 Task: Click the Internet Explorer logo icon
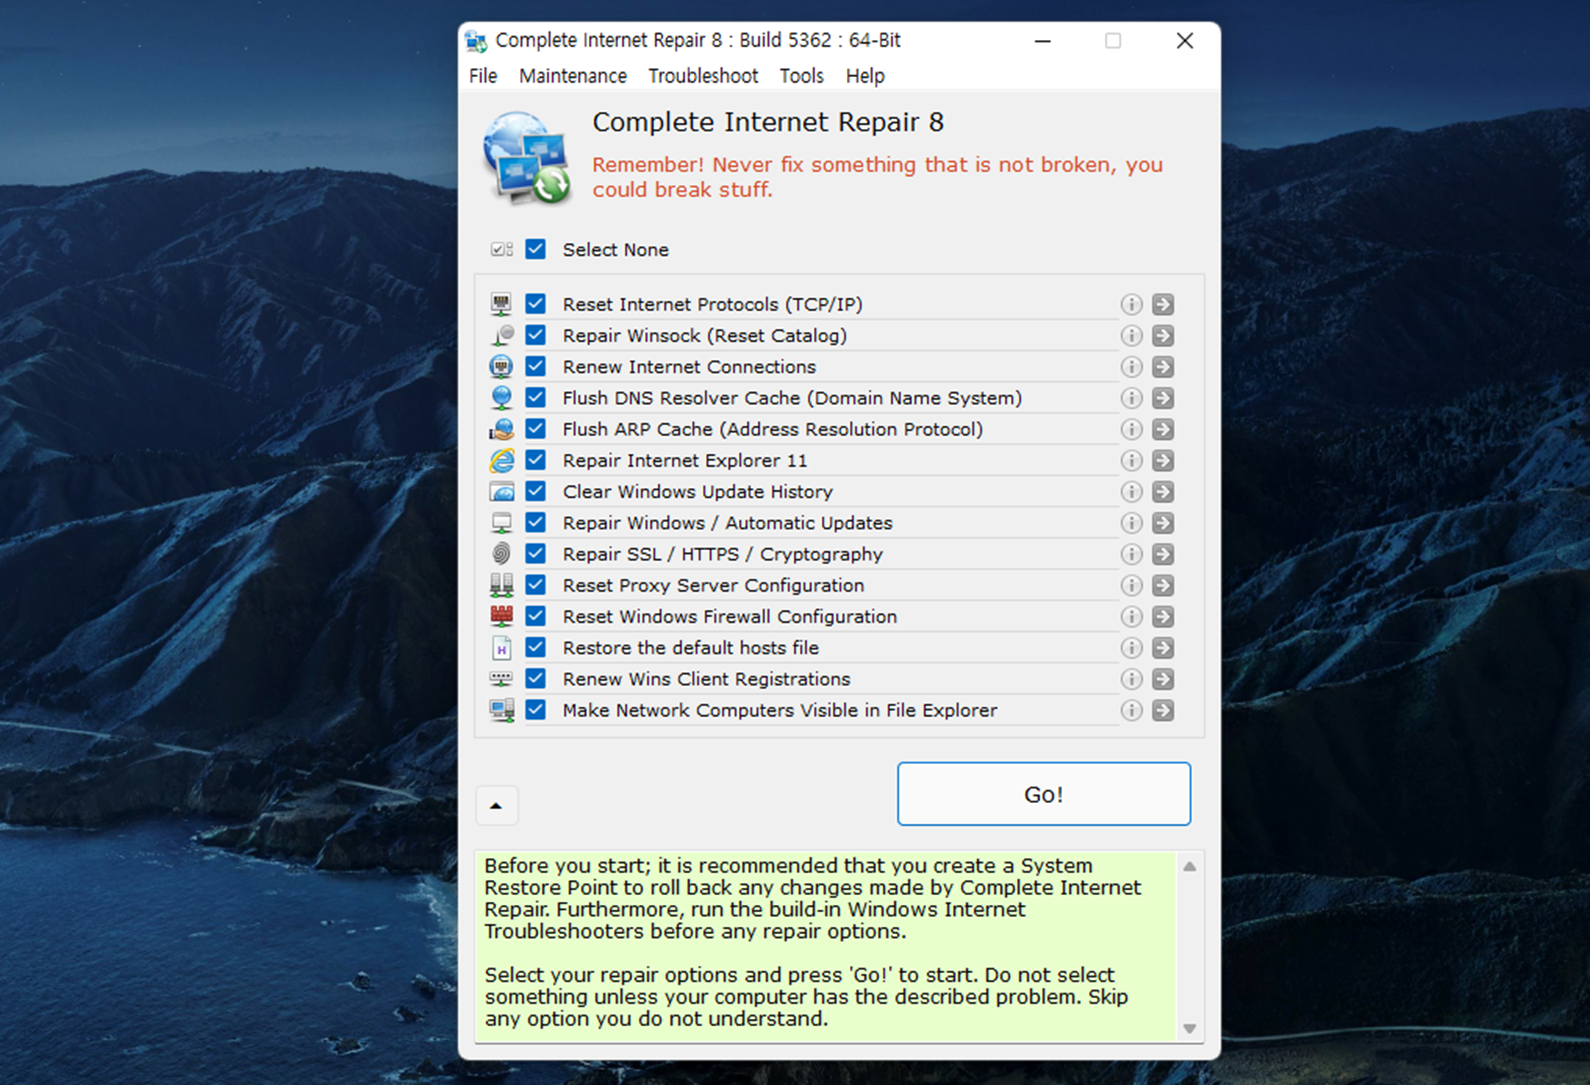point(502,460)
